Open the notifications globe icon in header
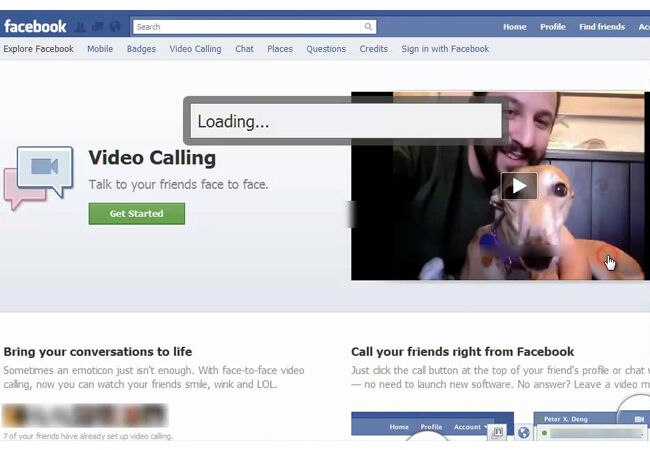 pos(115,27)
